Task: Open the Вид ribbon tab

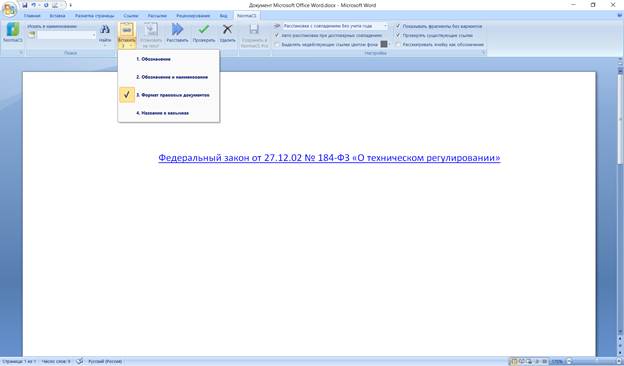Action: (x=223, y=16)
